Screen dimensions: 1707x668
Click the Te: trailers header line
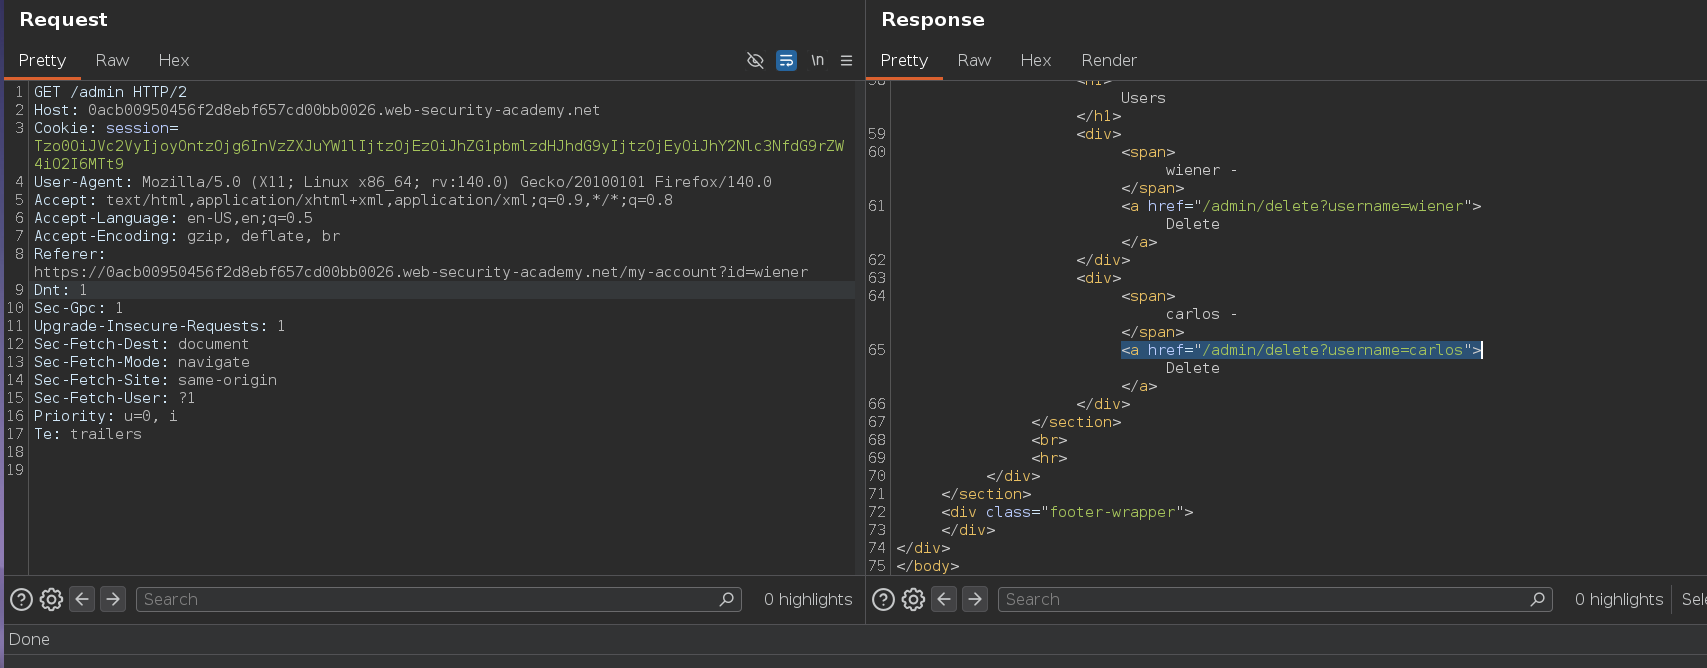(88, 434)
